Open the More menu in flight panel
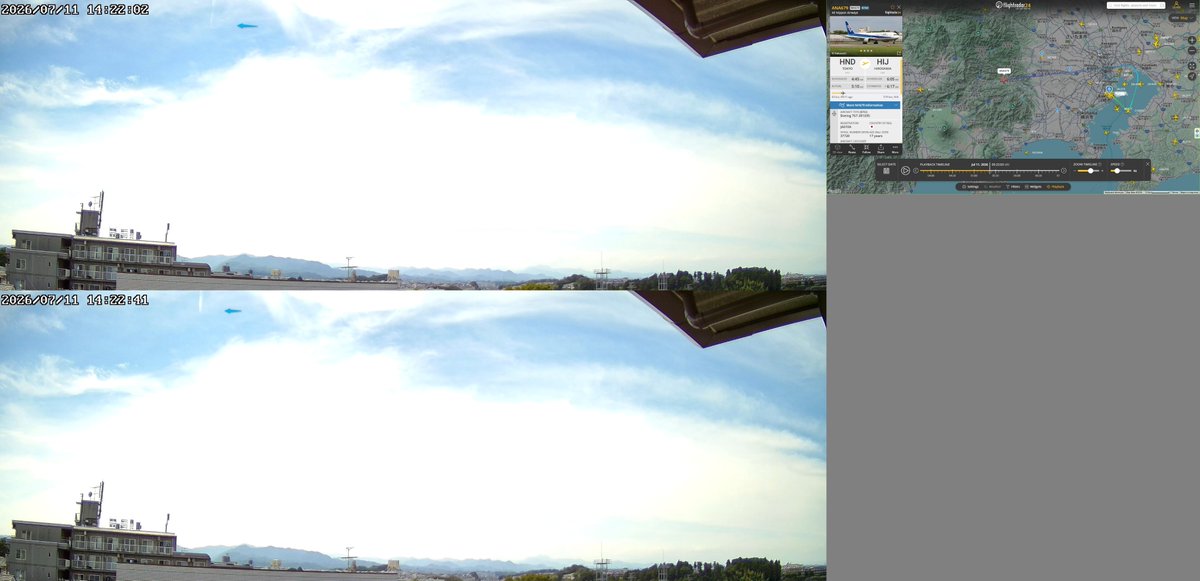The image size is (1200, 581). (x=895, y=148)
